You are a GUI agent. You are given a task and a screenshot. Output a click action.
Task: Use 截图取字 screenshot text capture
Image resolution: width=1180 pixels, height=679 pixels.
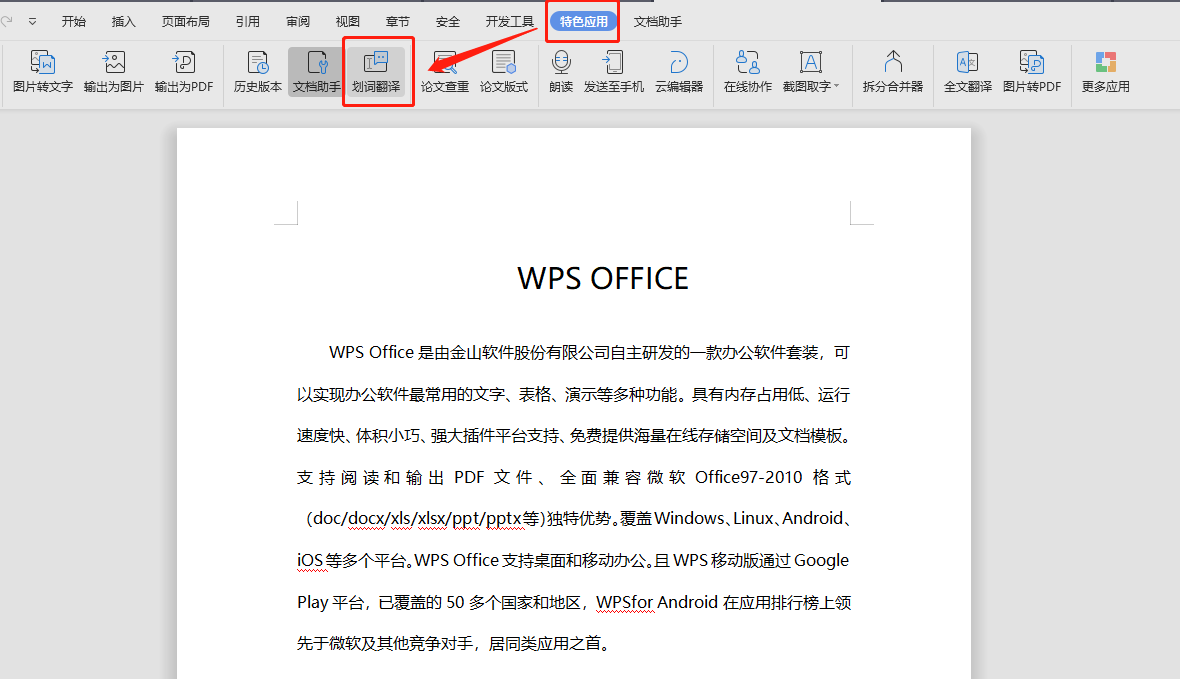(x=807, y=72)
